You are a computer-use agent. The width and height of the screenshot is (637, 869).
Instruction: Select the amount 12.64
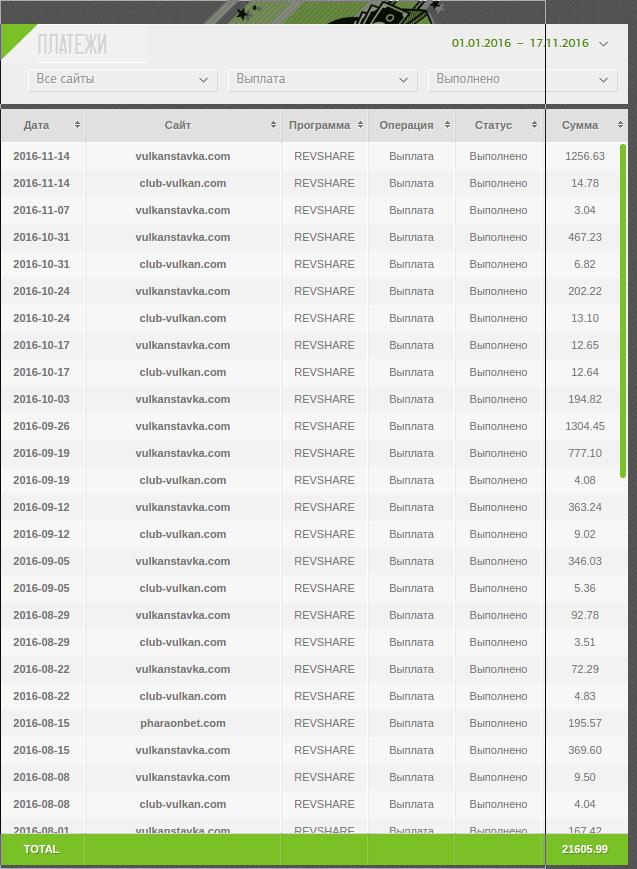(x=585, y=372)
